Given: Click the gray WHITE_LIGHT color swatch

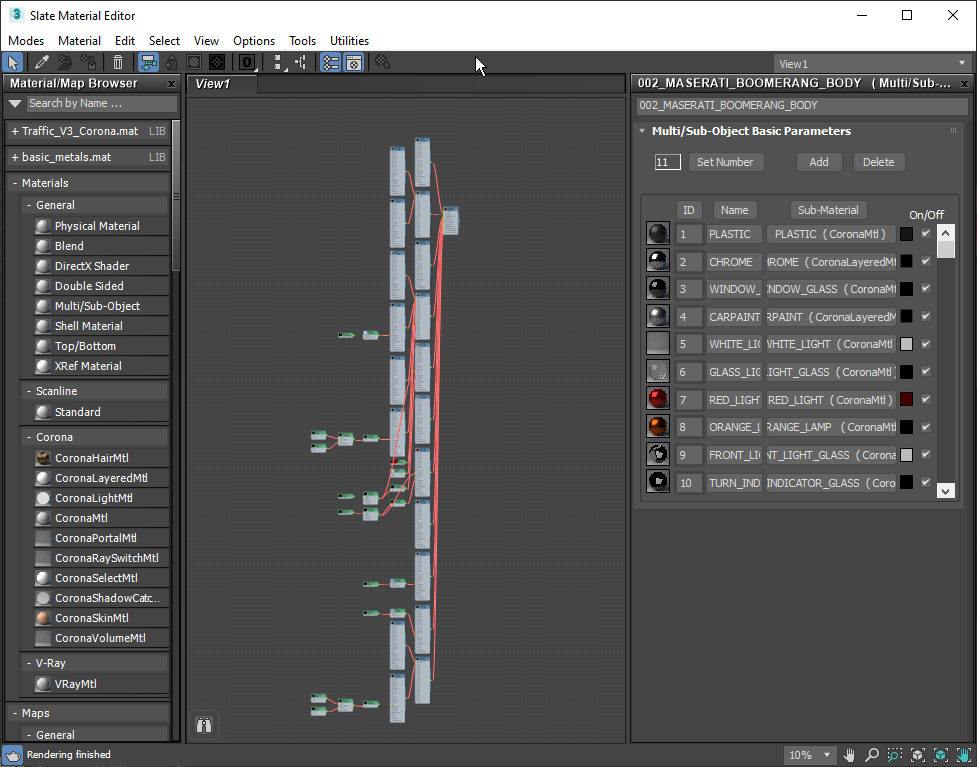Looking at the screenshot, I should [907, 344].
